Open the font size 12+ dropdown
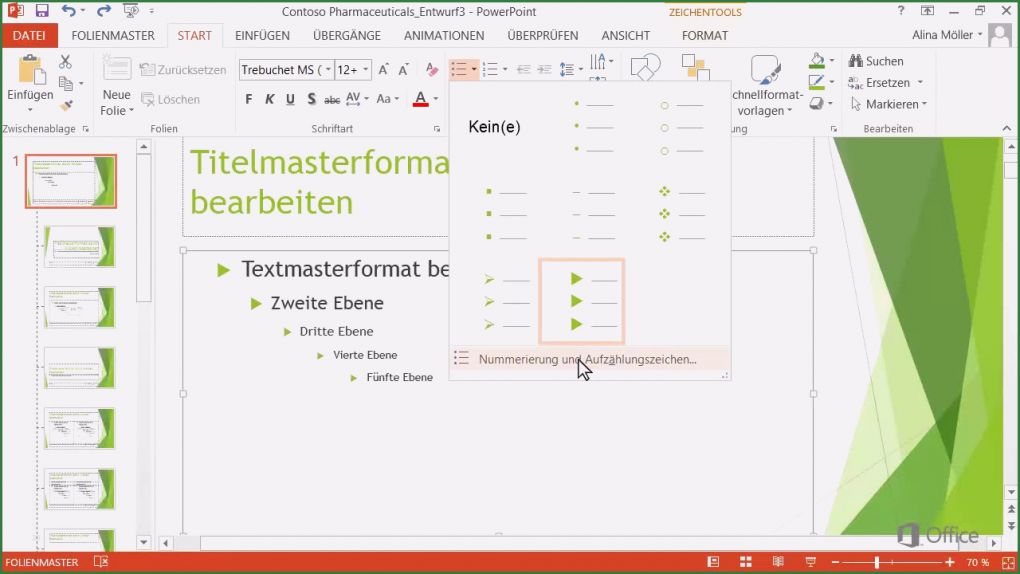The height and width of the screenshot is (574, 1020). tap(366, 70)
